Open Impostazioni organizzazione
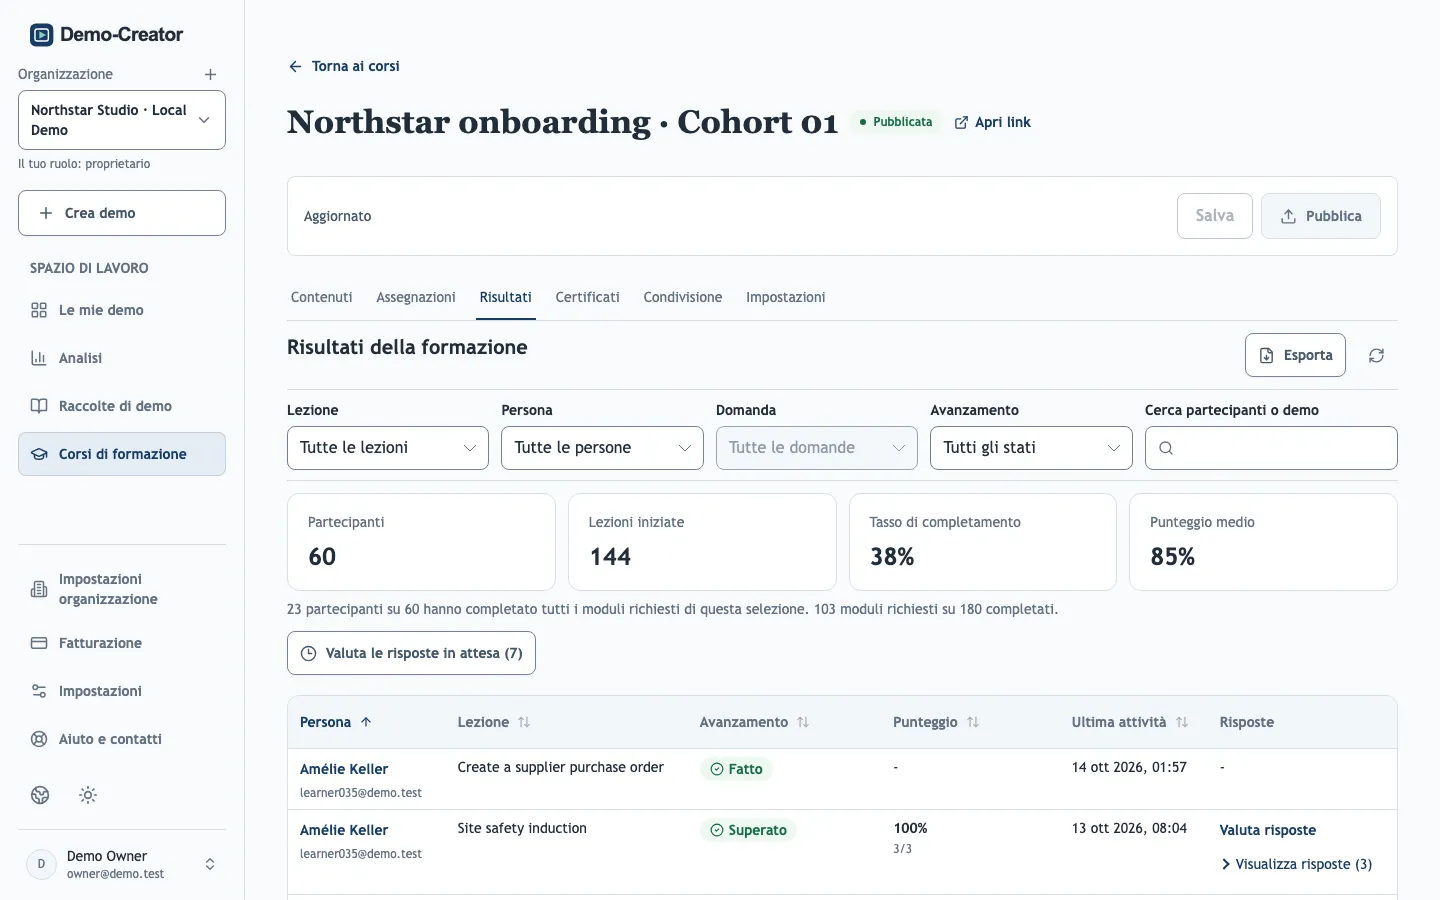 (x=122, y=589)
